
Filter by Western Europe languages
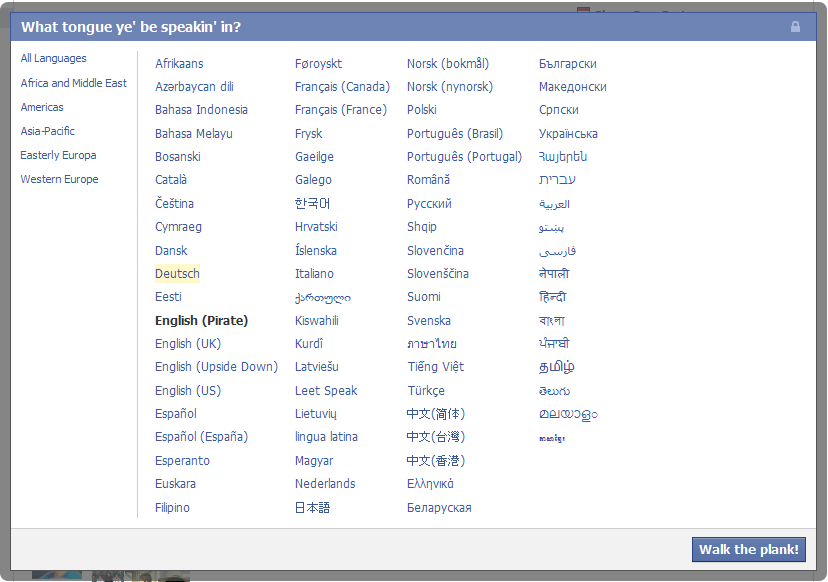59,179
